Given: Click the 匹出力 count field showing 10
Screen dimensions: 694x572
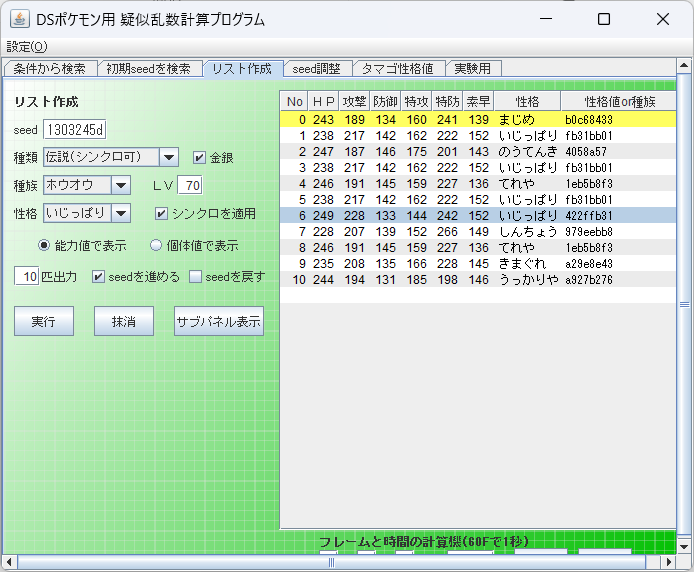Looking at the screenshot, I should [27, 277].
